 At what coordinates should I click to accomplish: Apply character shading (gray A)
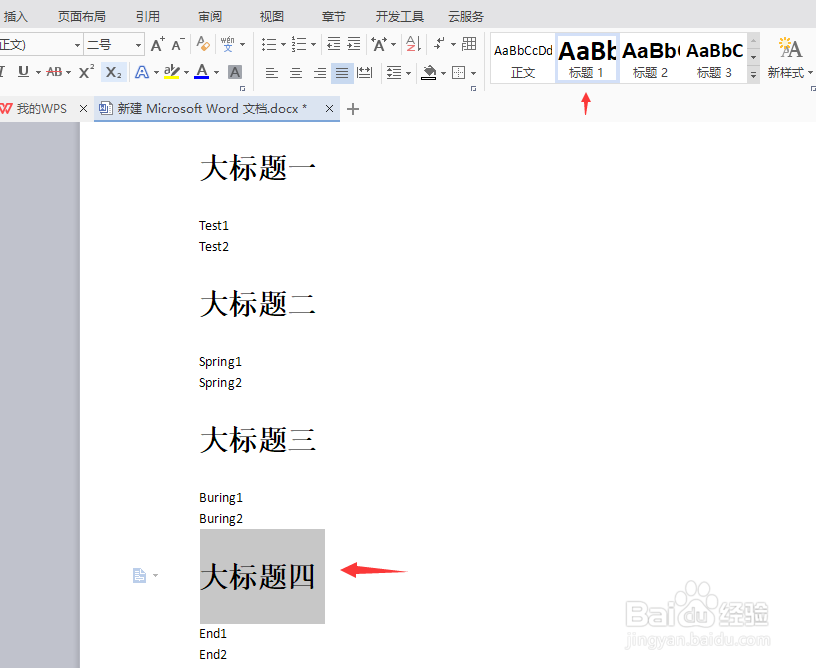point(235,72)
